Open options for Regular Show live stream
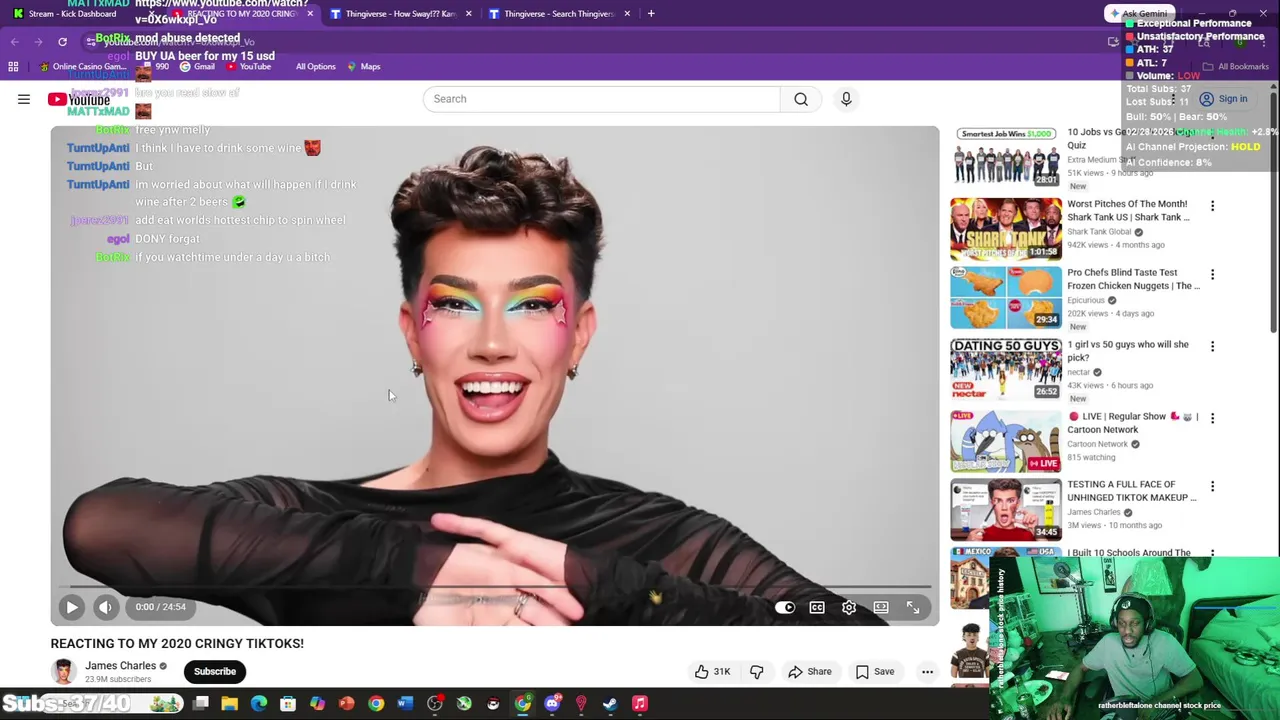Image resolution: width=1280 pixels, height=720 pixels. pyautogui.click(x=1212, y=418)
